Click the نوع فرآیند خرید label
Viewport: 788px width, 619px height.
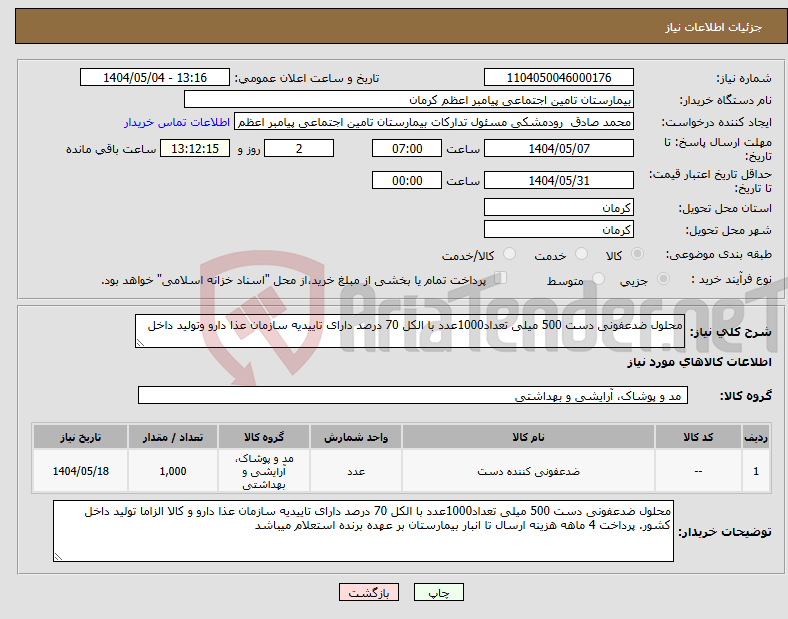click(x=731, y=279)
